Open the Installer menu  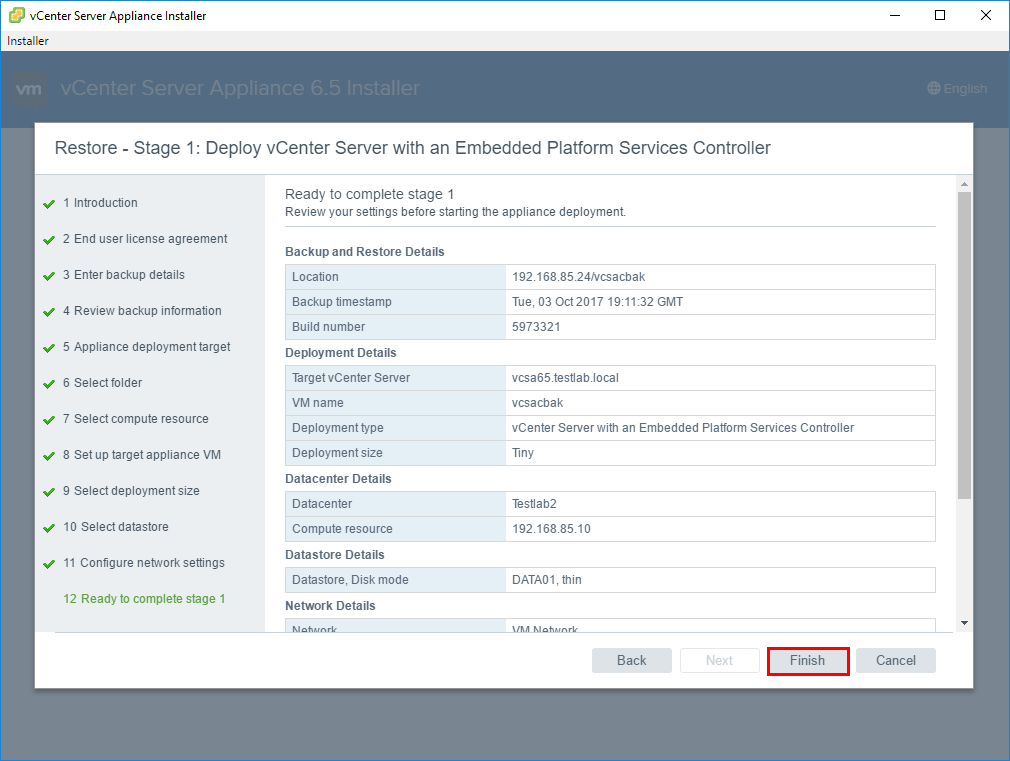(28, 41)
